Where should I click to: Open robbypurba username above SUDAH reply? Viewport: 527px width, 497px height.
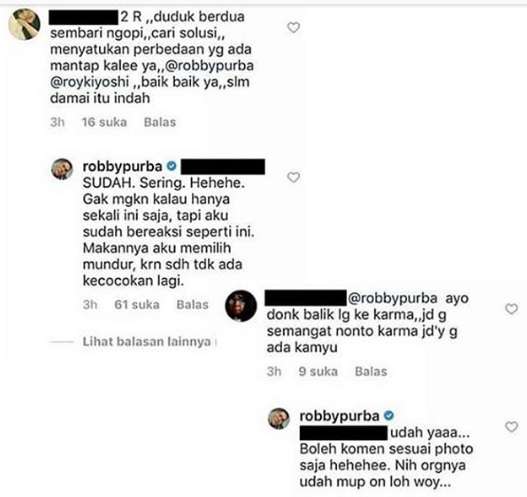click(x=123, y=166)
